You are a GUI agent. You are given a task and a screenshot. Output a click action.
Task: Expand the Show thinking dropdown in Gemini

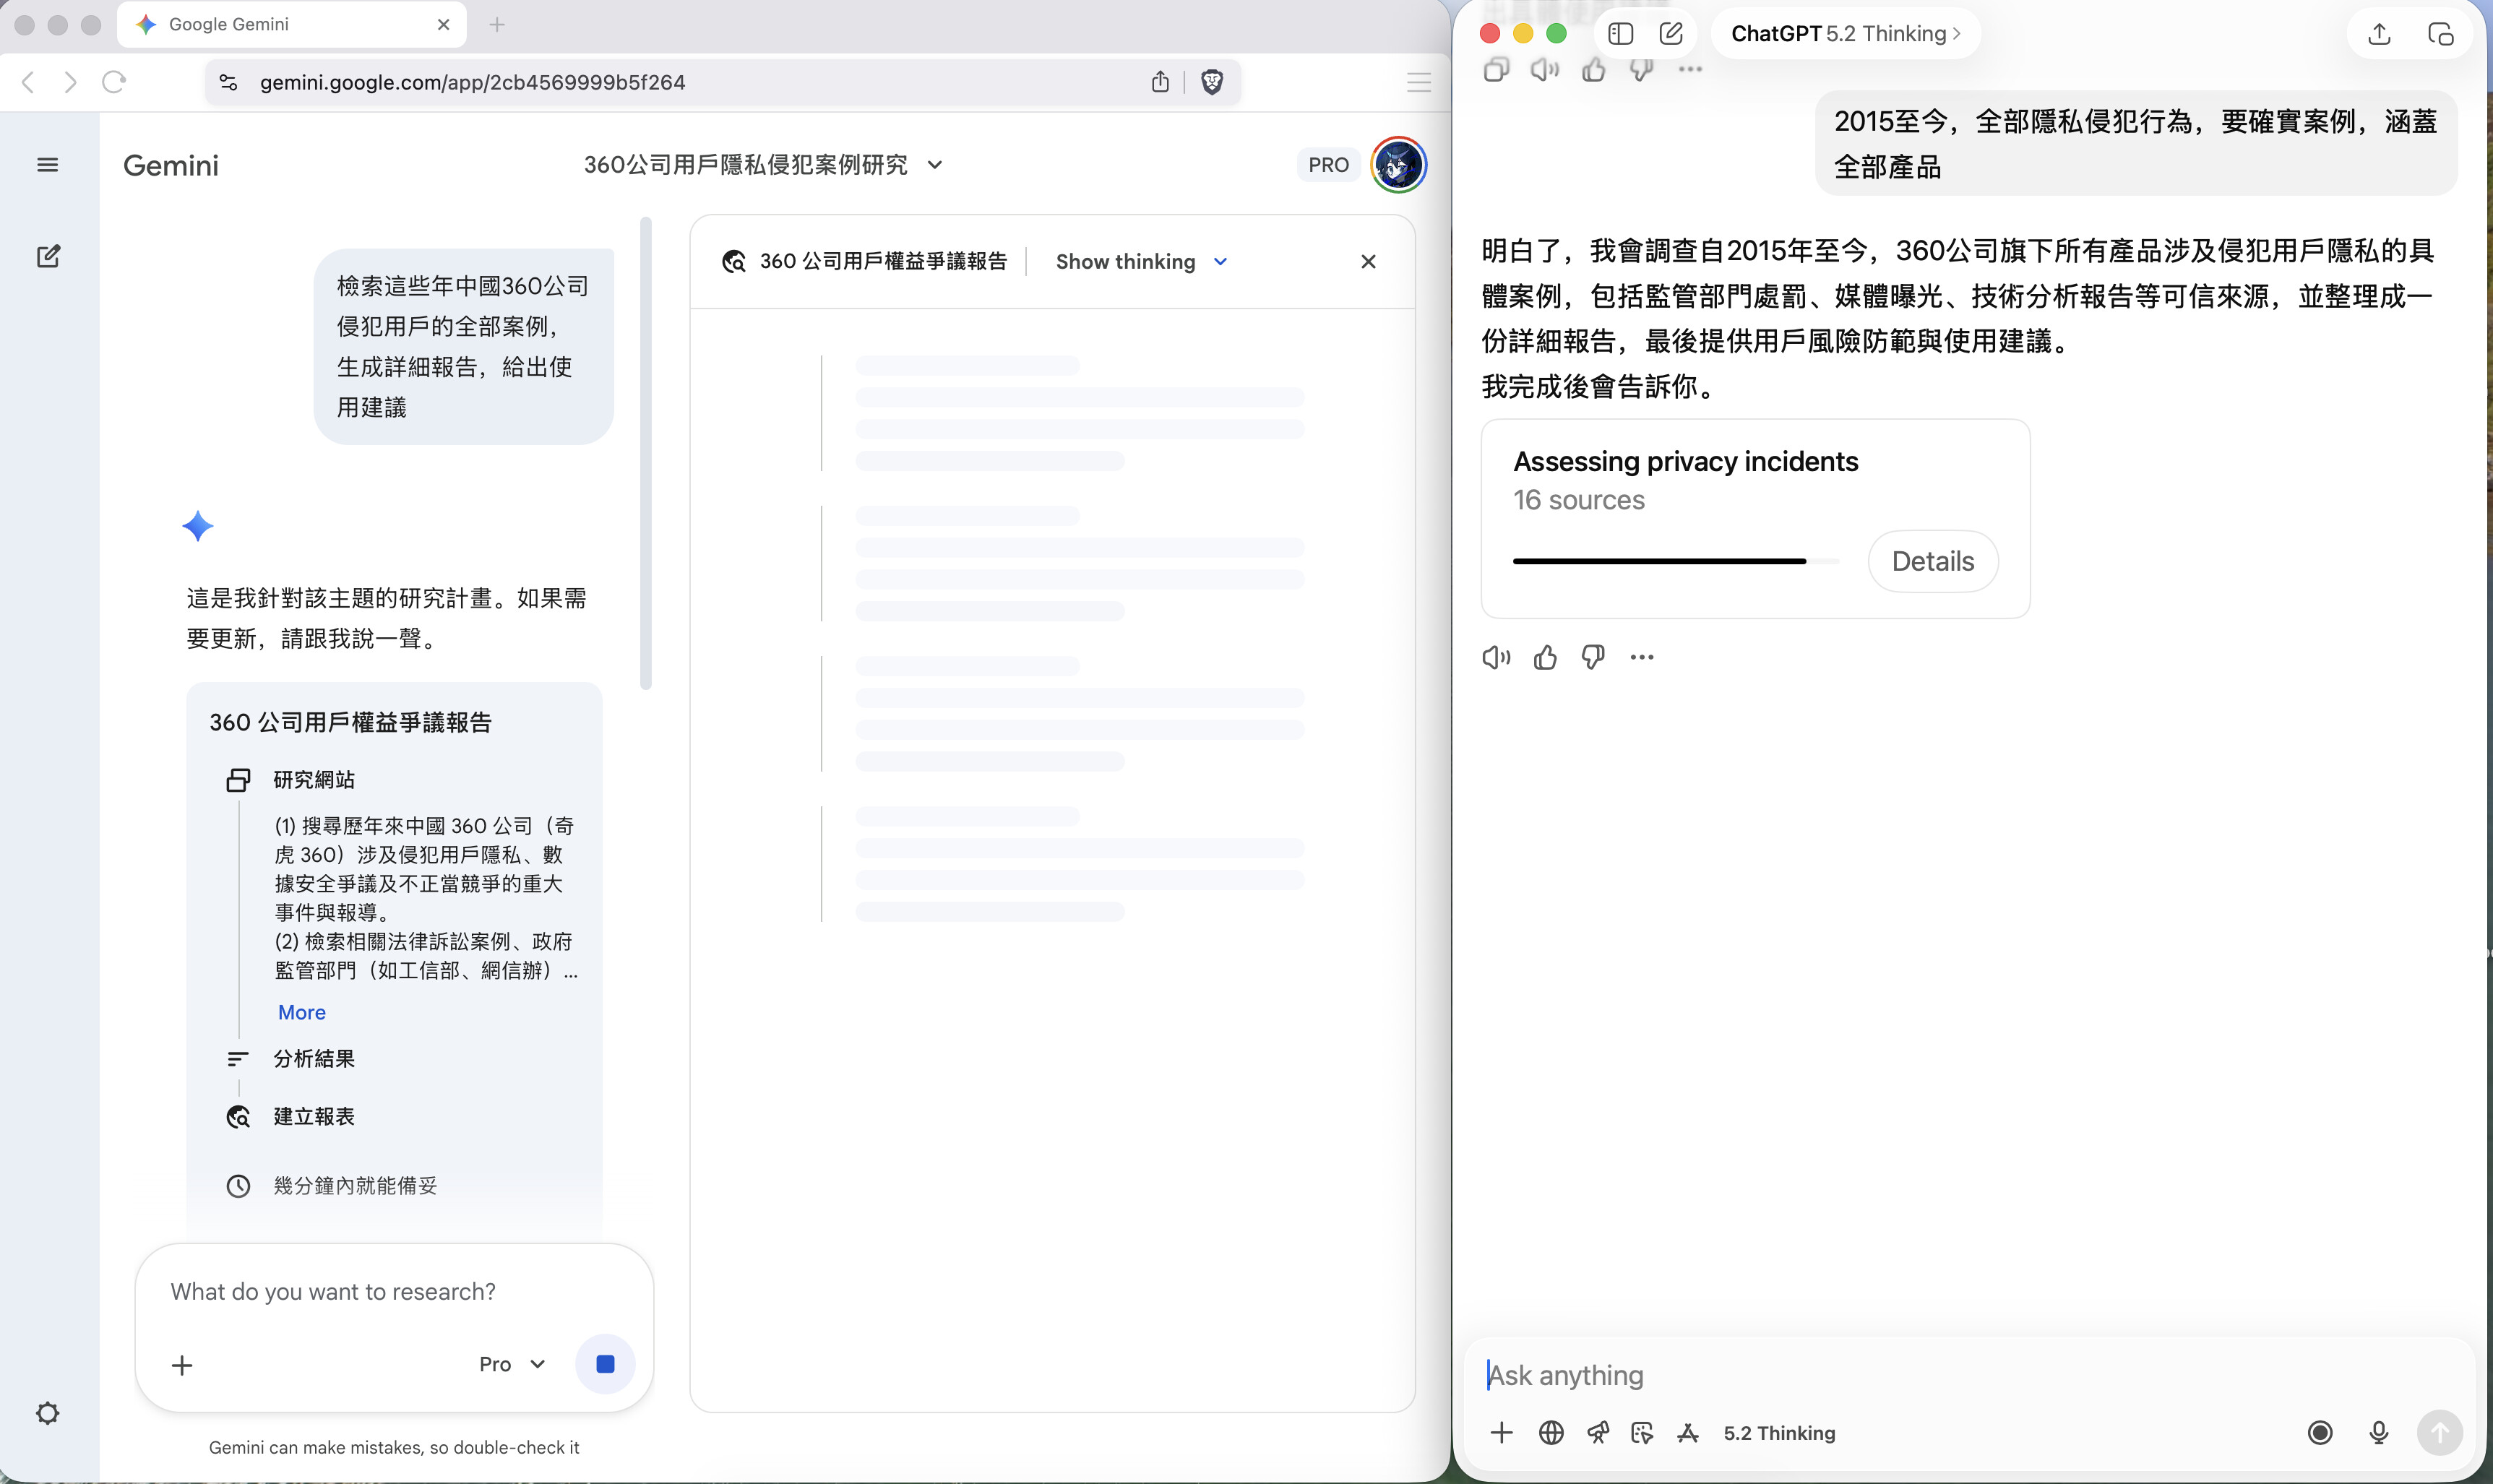[x=1140, y=261]
